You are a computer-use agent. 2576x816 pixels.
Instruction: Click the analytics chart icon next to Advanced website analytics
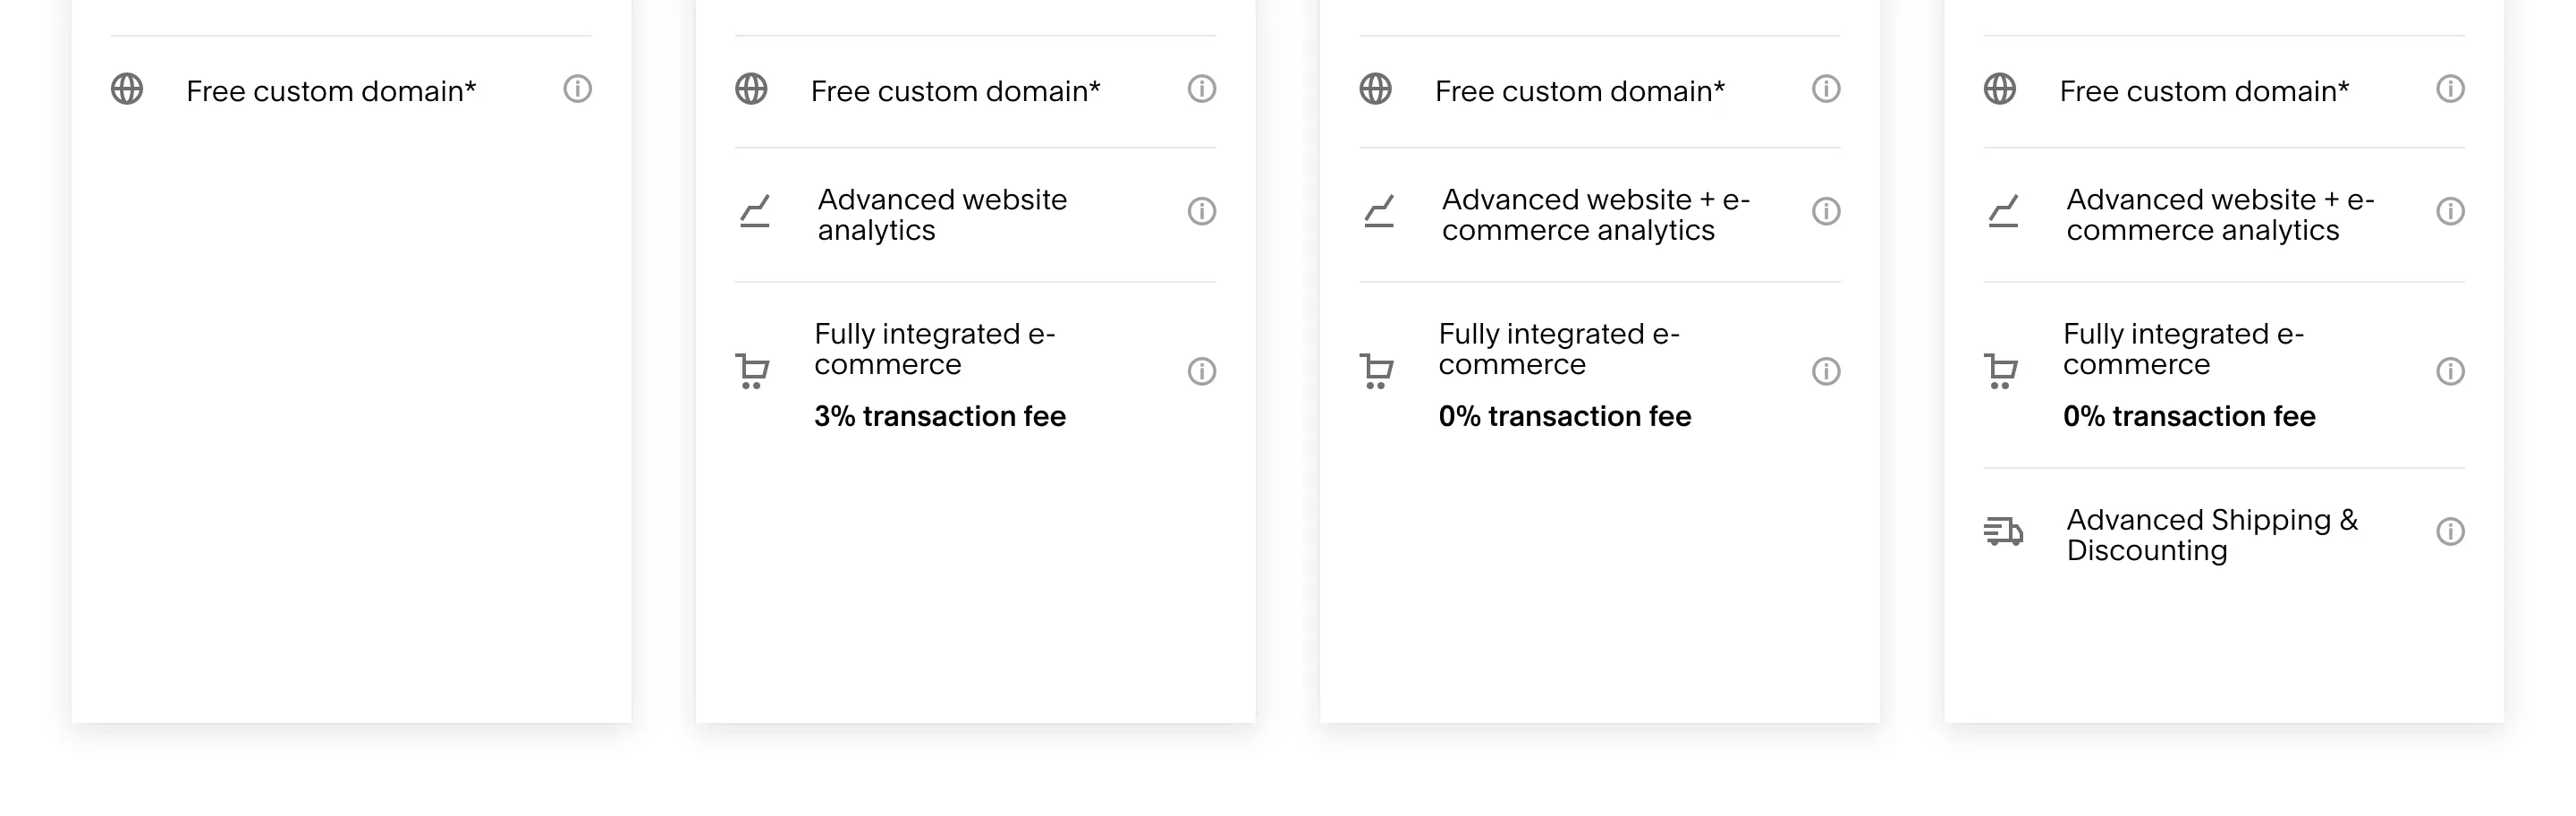(754, 213)
